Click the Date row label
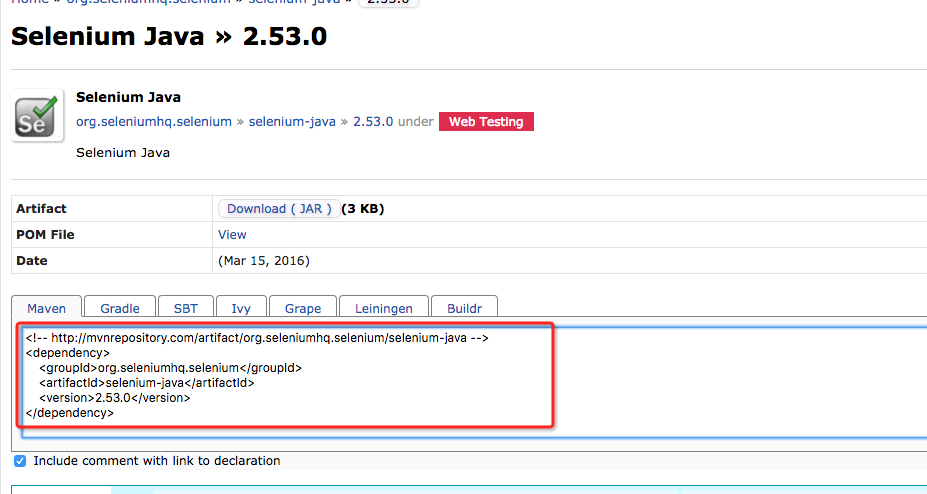The image size is (927, 494). [x=32, y=261]
